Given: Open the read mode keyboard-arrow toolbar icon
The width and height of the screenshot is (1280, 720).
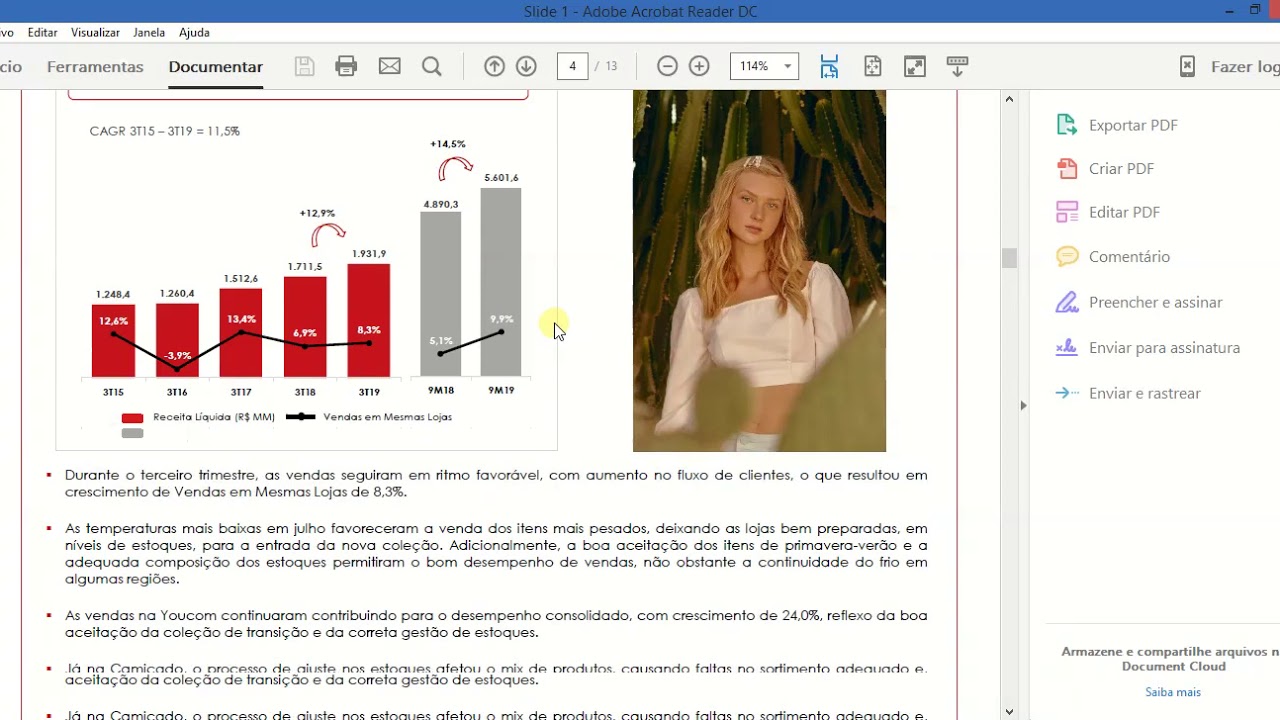Looking at the screenshot, I should [957, 66].
